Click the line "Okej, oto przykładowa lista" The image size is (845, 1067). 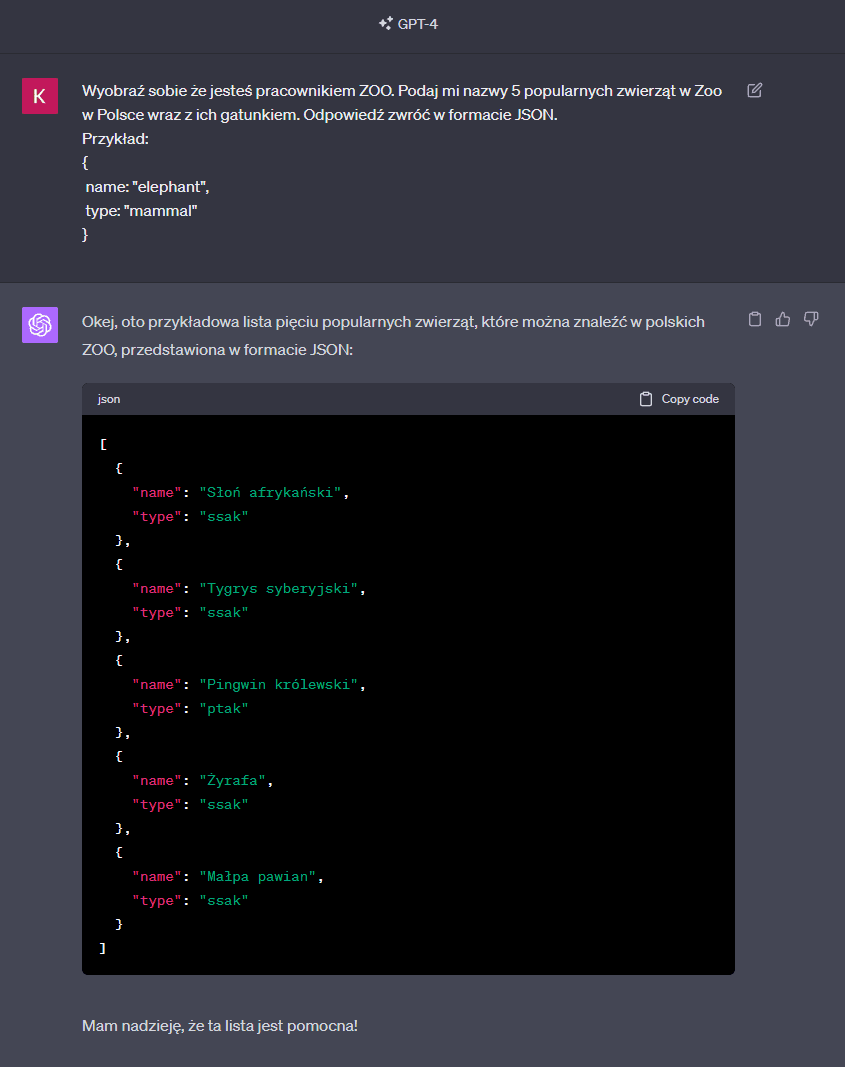click(x=393, y=322)
